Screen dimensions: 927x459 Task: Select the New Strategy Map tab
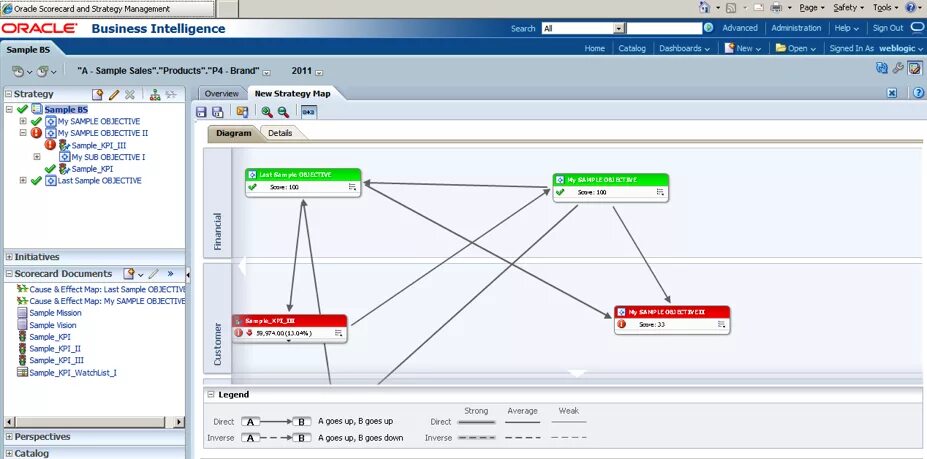pyautogui.click(x=293, y=93)
